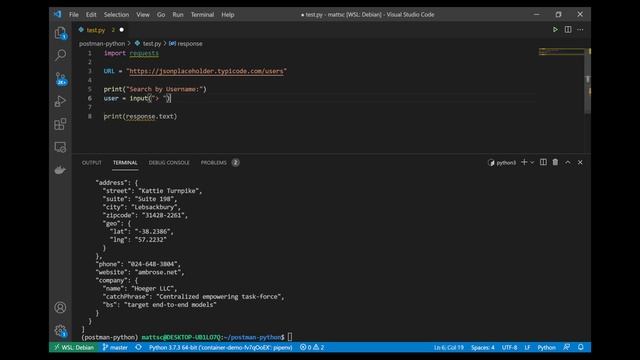Click line number 5 in the gutter

pyautogui.click(x=90, y=89)
